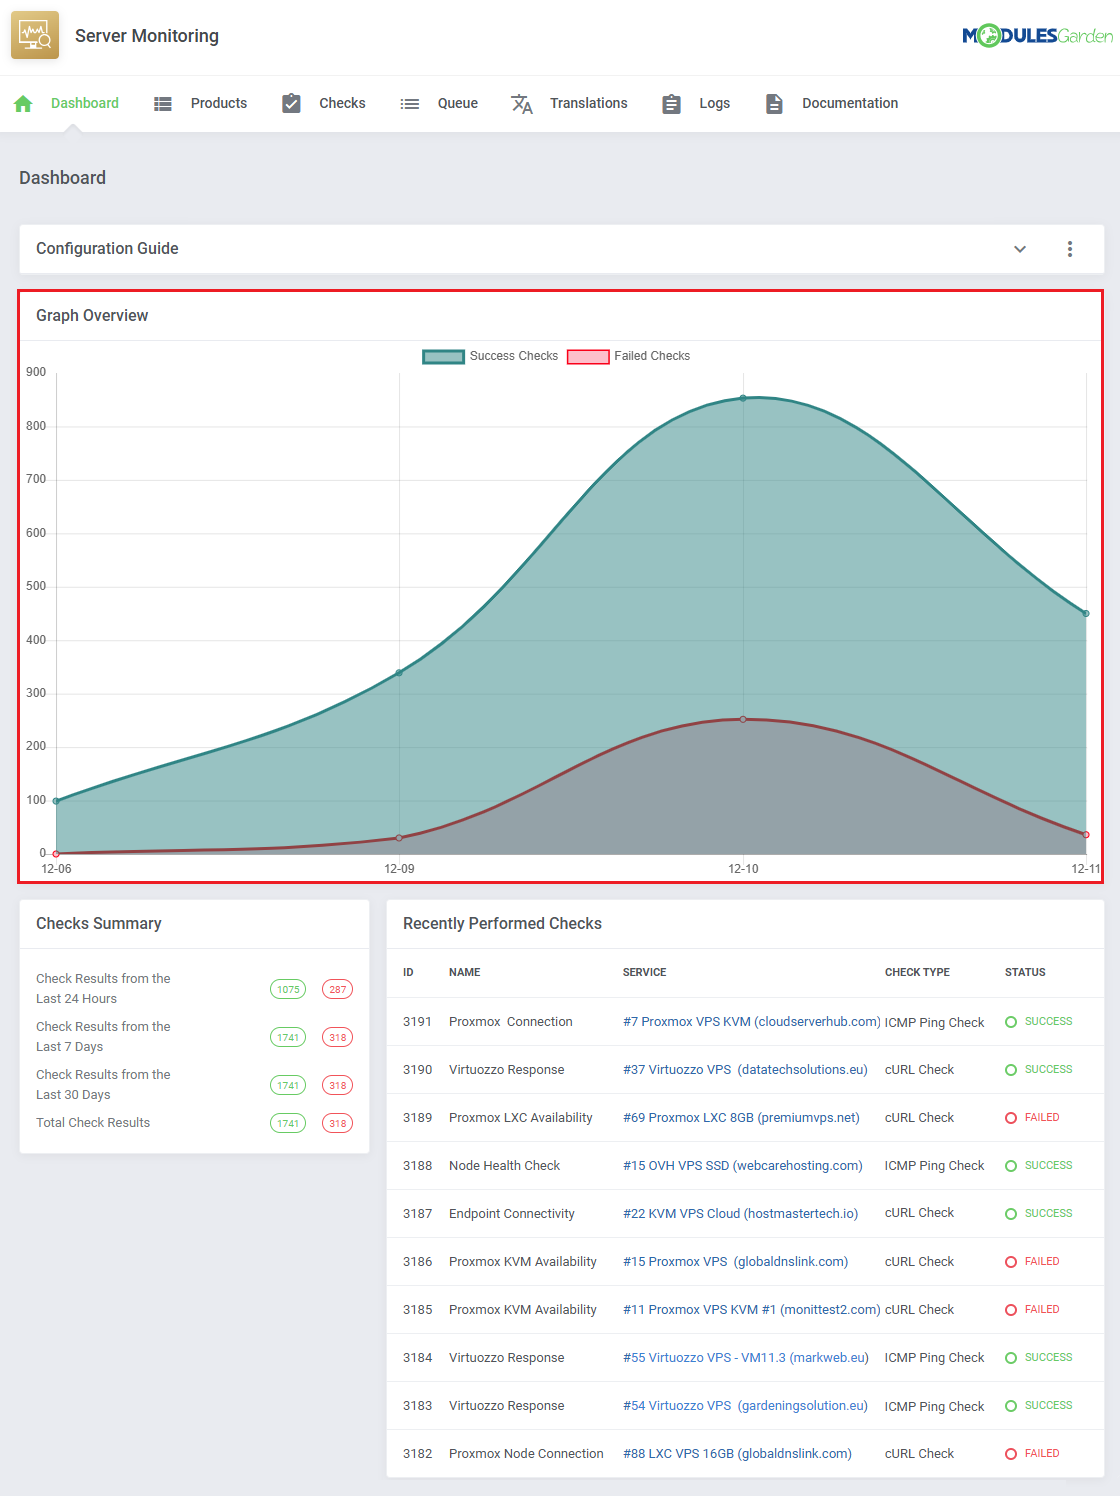
Task: Click the Endpoint Connectivity name cell
Action: (x=512, y=1214)
